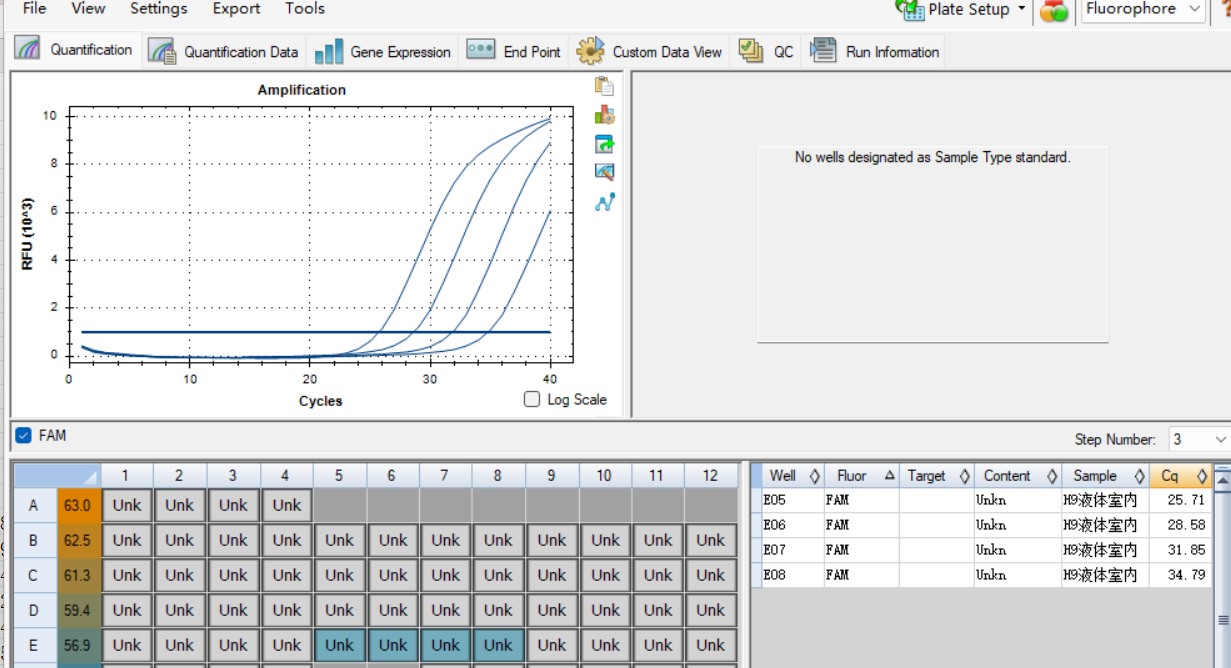Viewport: 1231px width, 668px height.
Task: Open the Step Number dropdown
Action: click(x=1199, y=439)
